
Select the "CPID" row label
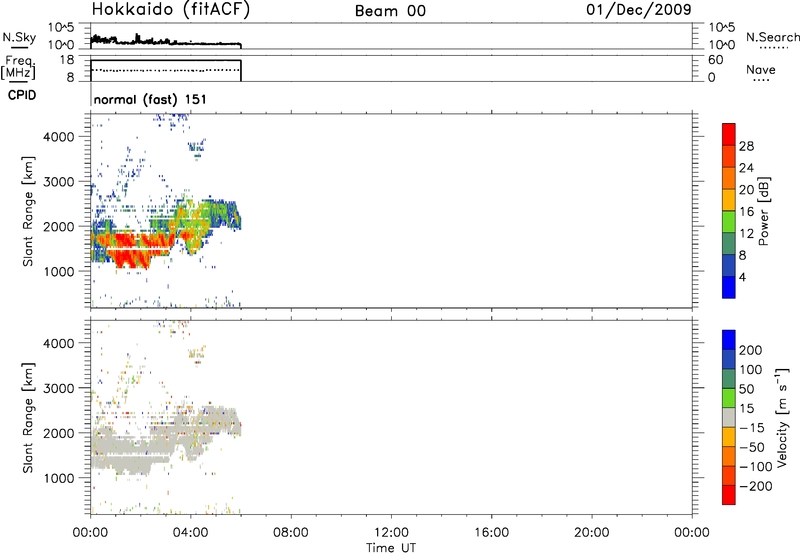(x=22, y=95)
